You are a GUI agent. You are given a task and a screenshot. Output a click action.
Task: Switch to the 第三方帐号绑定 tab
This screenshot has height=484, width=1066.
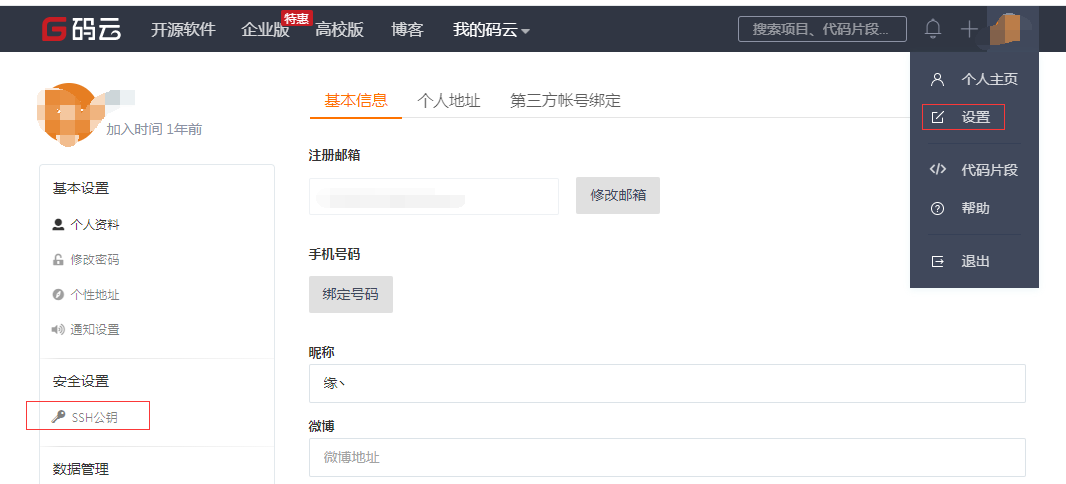[565, 100]
